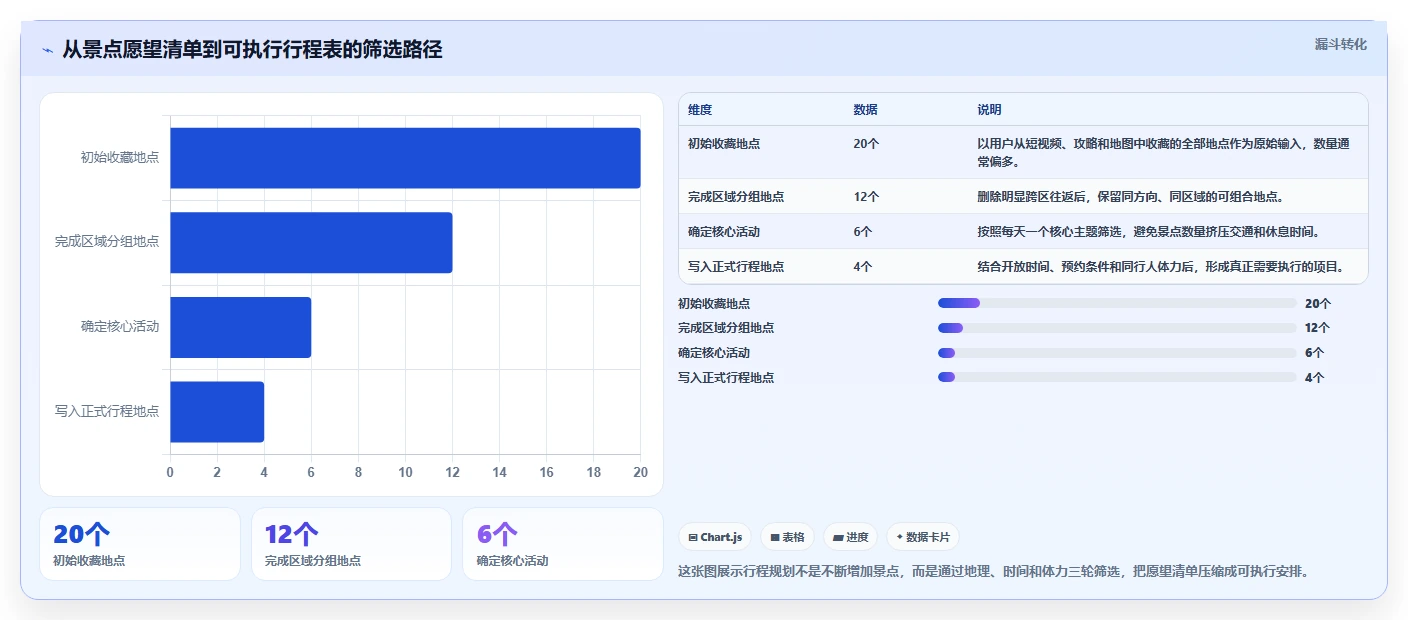Click the x-axis tick label 16
This screenshot has width=1408, height=620.
546,472
